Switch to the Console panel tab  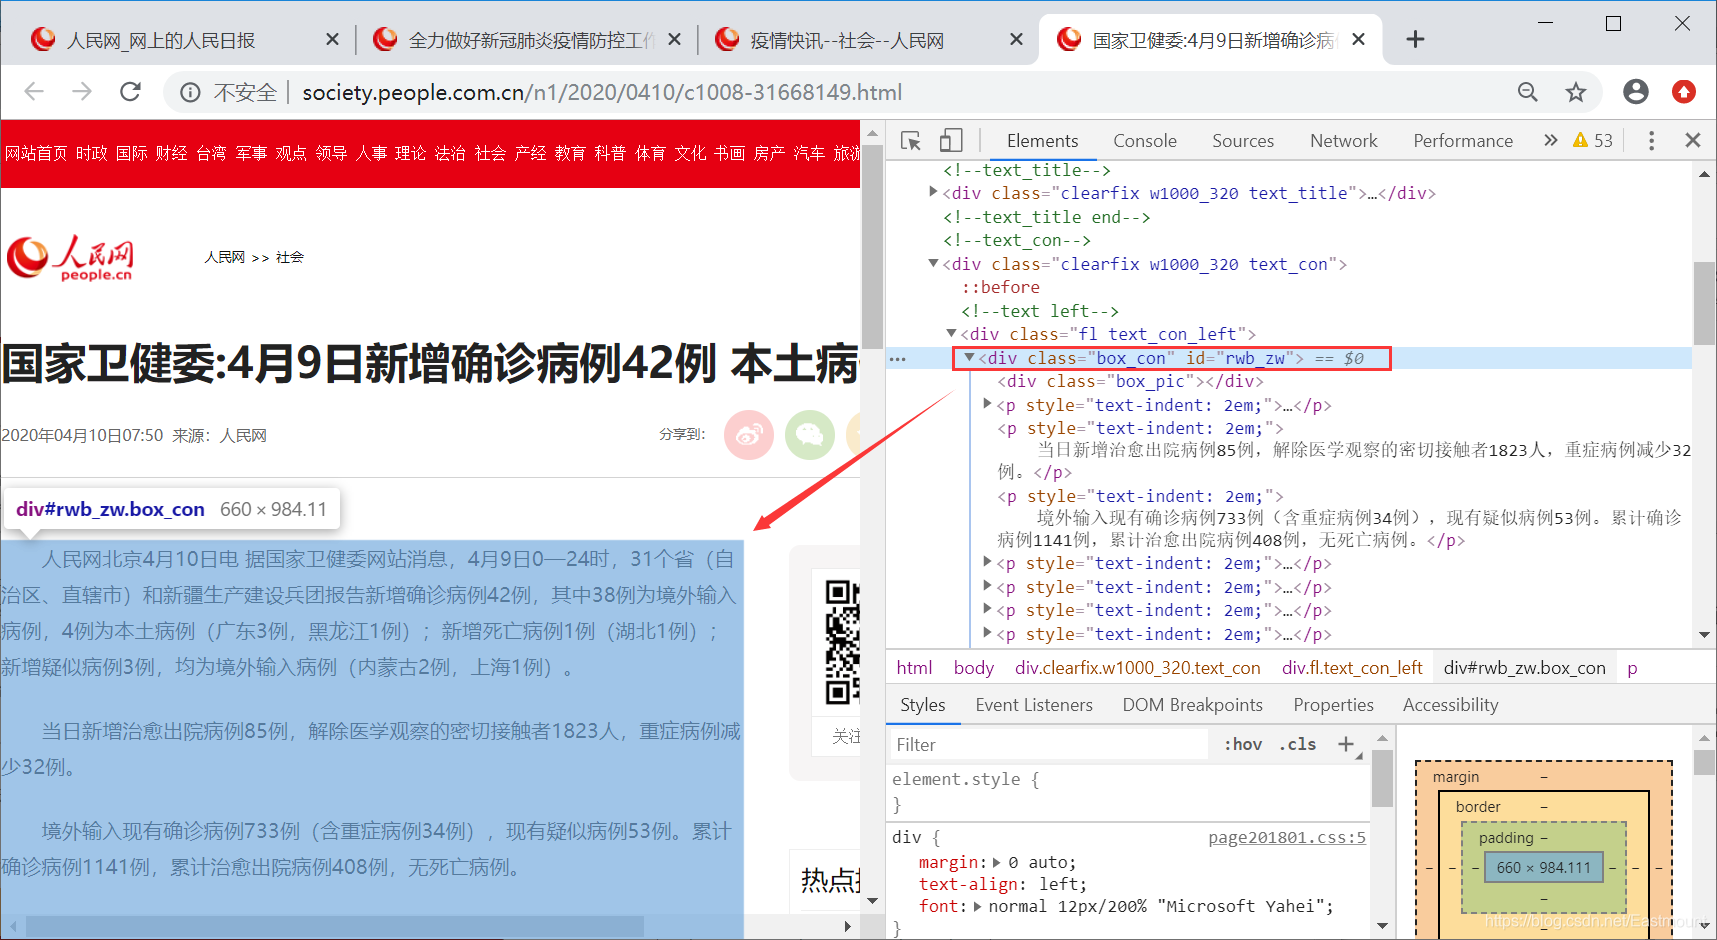tap(1145, 141)
